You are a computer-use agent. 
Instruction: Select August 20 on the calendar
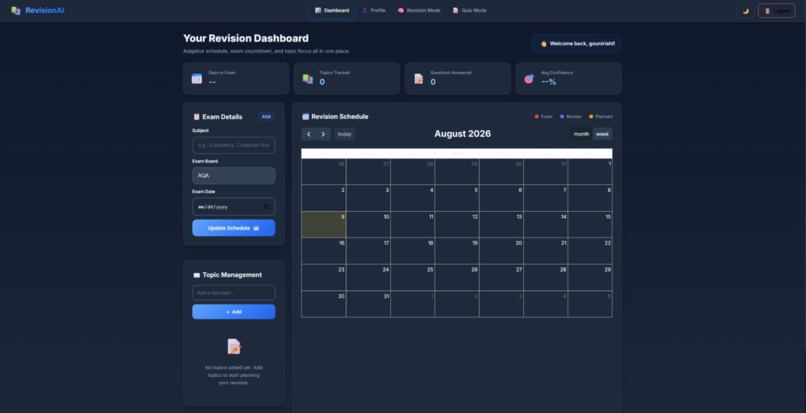point(501,251)
